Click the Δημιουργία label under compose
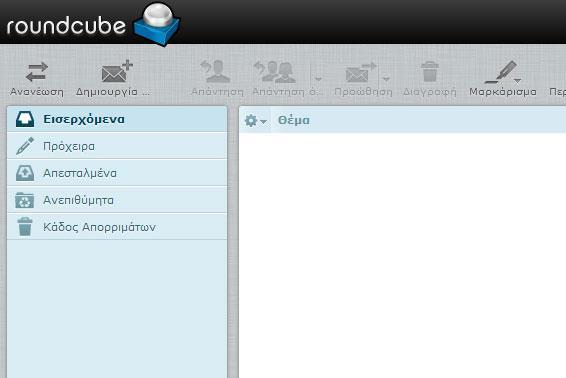566x378 pixels. (x=112, y=92)
